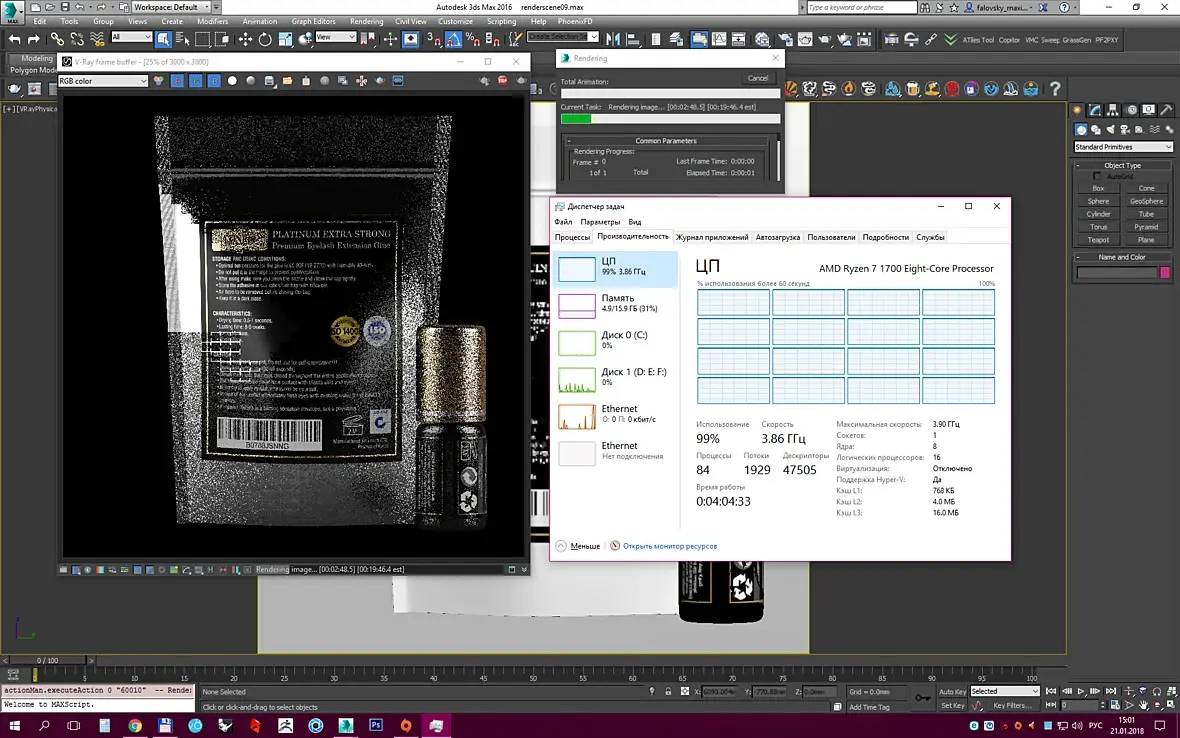Open the Workspace: Default dropdown
Screen dimensions: 1180x738
tap(172, 7)
